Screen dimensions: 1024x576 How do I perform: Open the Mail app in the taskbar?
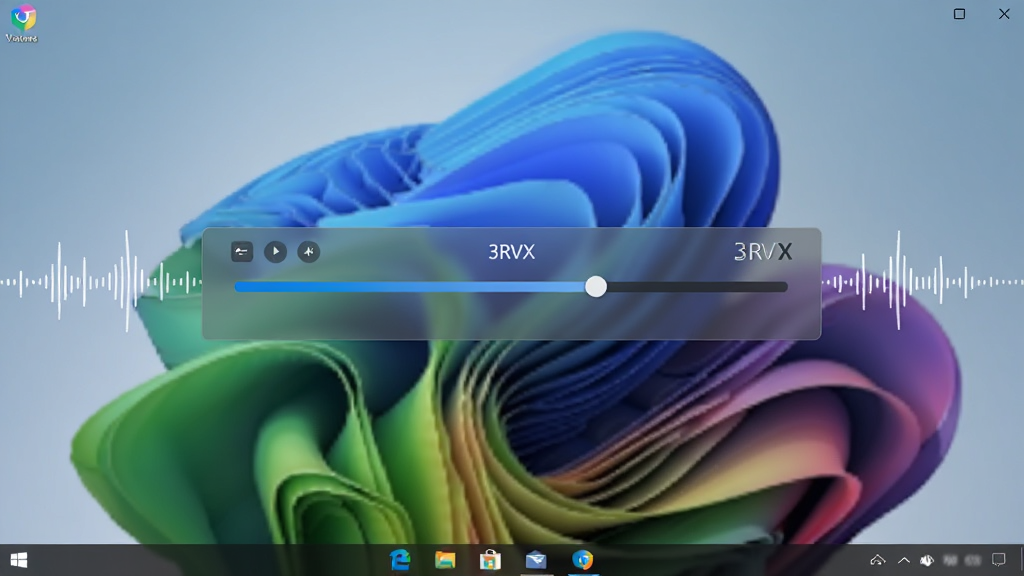click(x=536, y=560)
